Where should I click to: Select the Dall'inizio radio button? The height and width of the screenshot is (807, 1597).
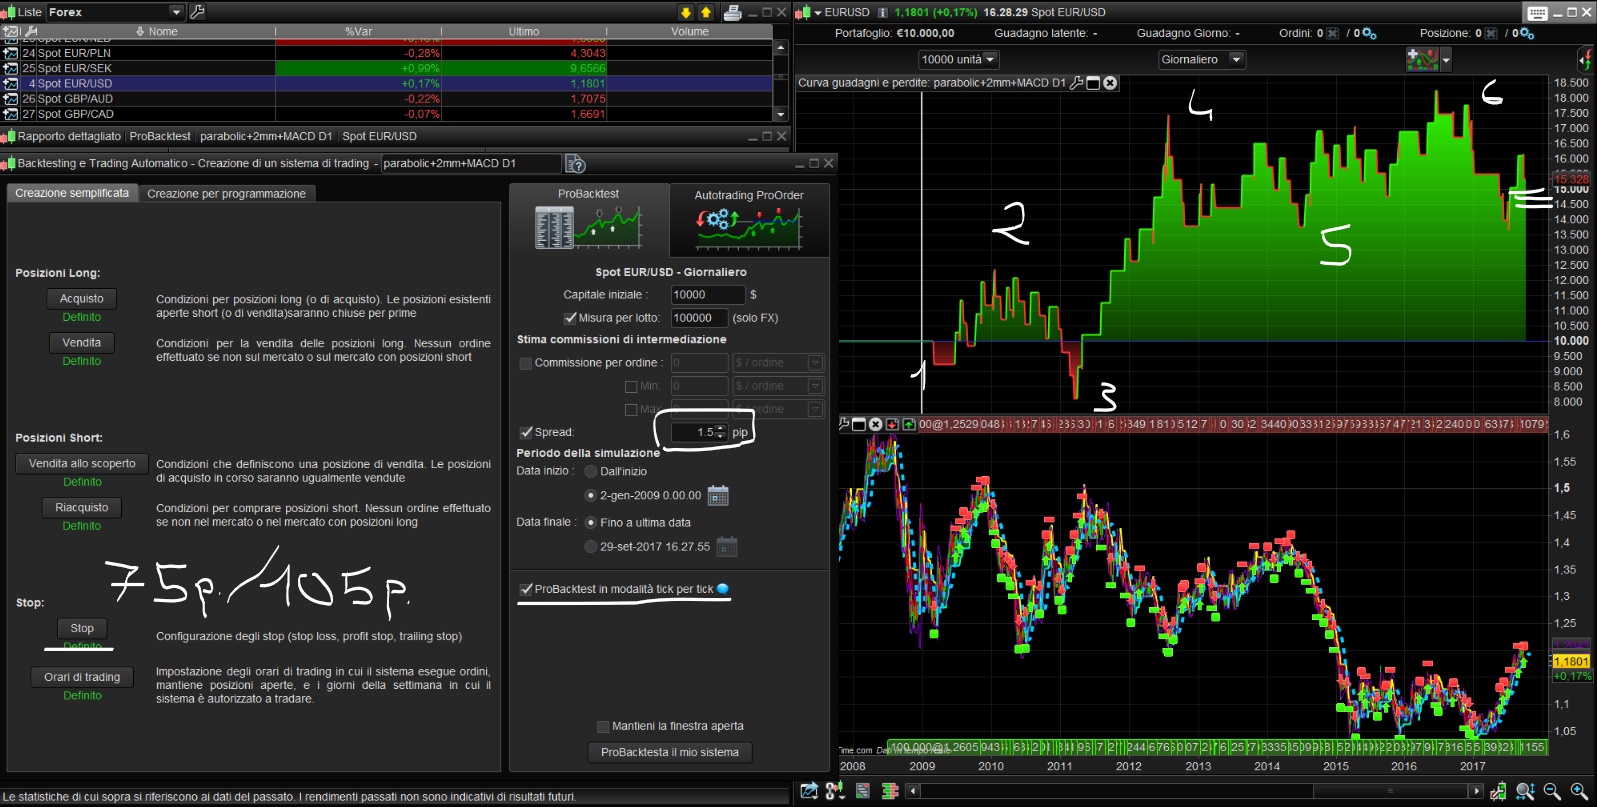tap(590, 471)
